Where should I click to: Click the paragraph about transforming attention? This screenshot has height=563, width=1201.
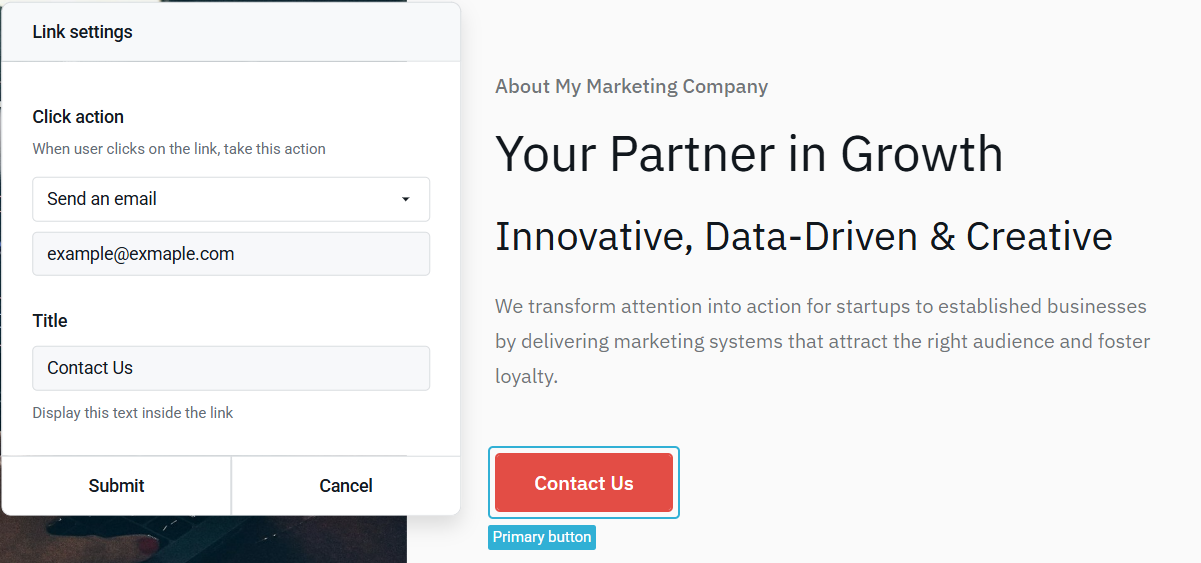coord(822,341)
